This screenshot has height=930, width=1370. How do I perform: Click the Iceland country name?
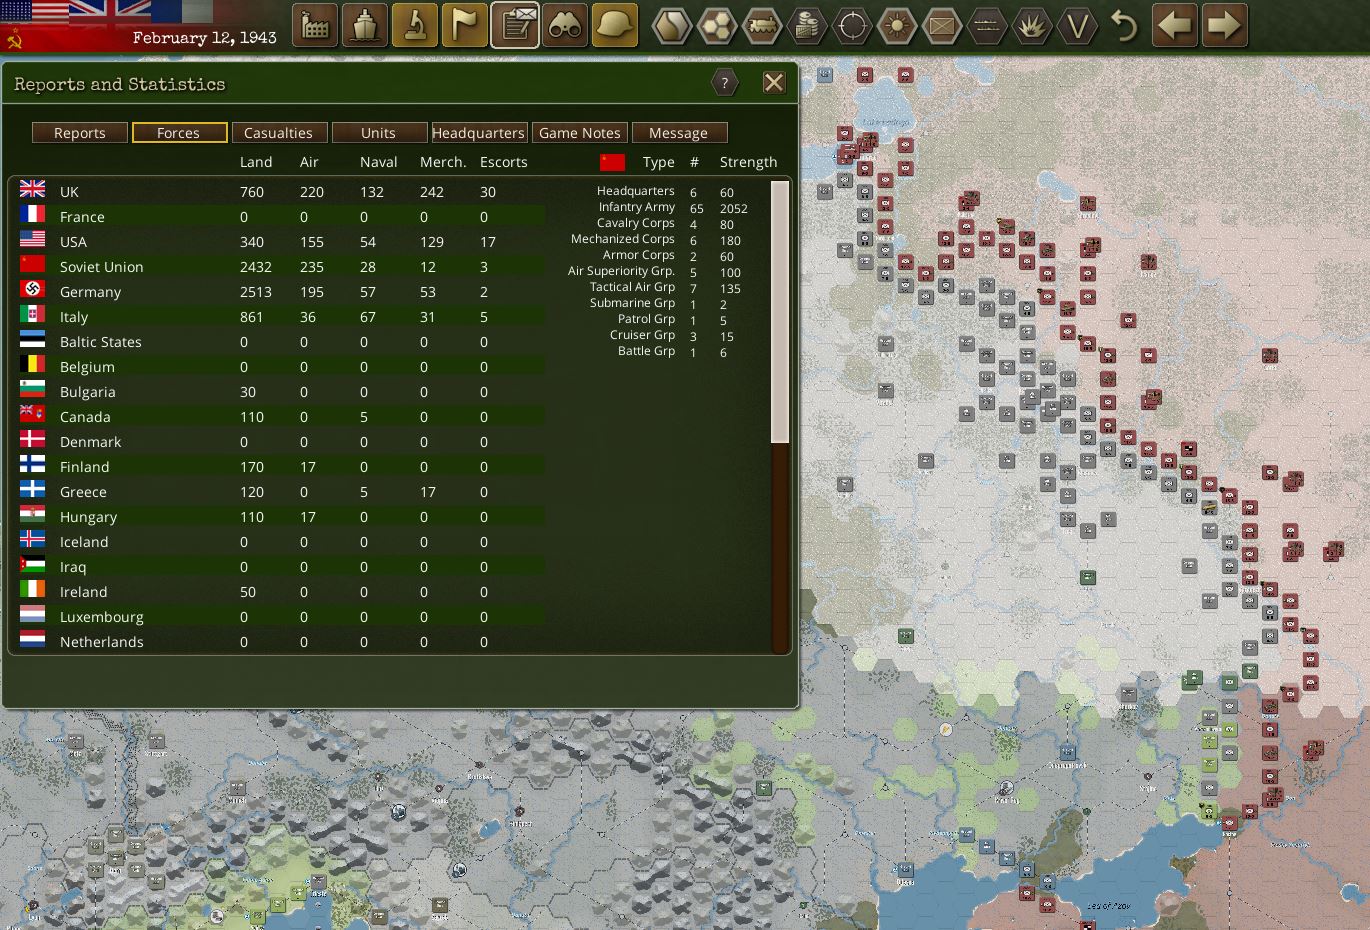point(84,542)
